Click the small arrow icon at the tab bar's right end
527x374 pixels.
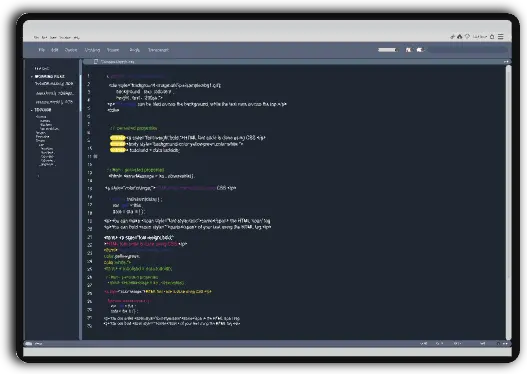tap(506, 61)
